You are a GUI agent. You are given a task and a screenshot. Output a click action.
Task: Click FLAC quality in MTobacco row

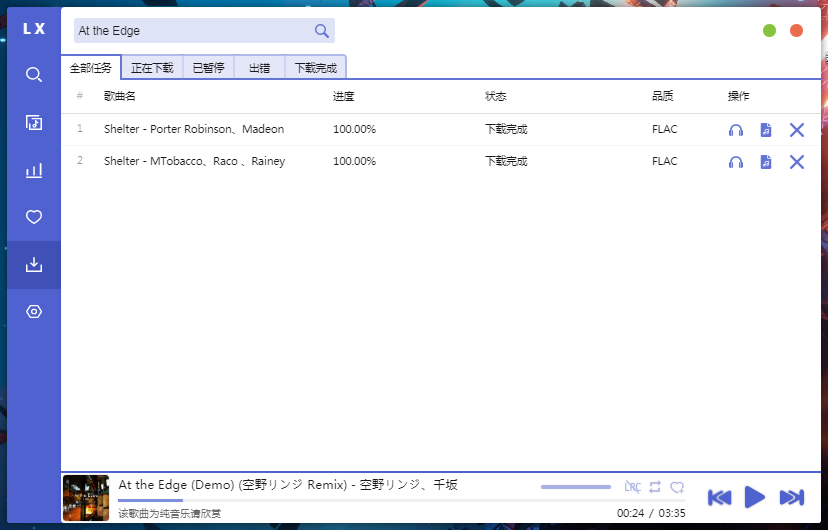[x=664, y=161]
